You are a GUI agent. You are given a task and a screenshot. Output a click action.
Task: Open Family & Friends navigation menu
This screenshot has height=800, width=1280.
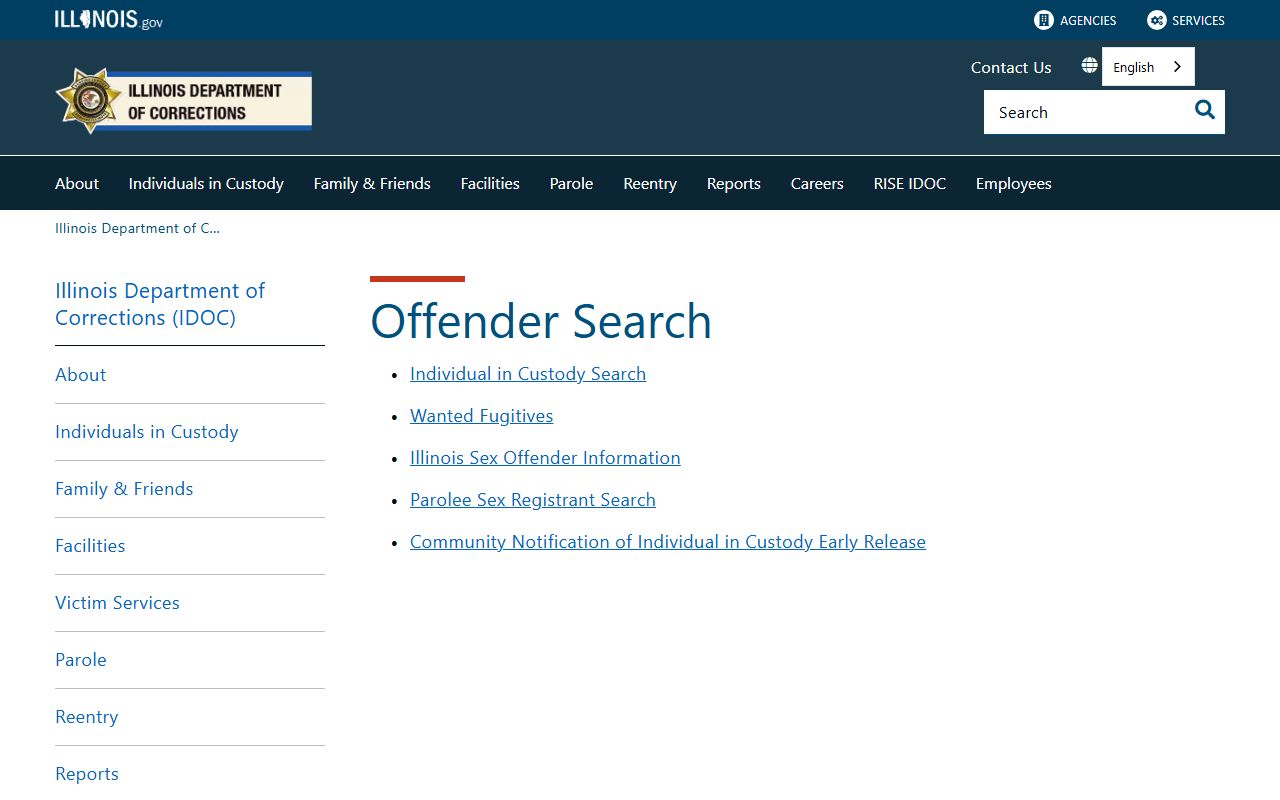372,183
